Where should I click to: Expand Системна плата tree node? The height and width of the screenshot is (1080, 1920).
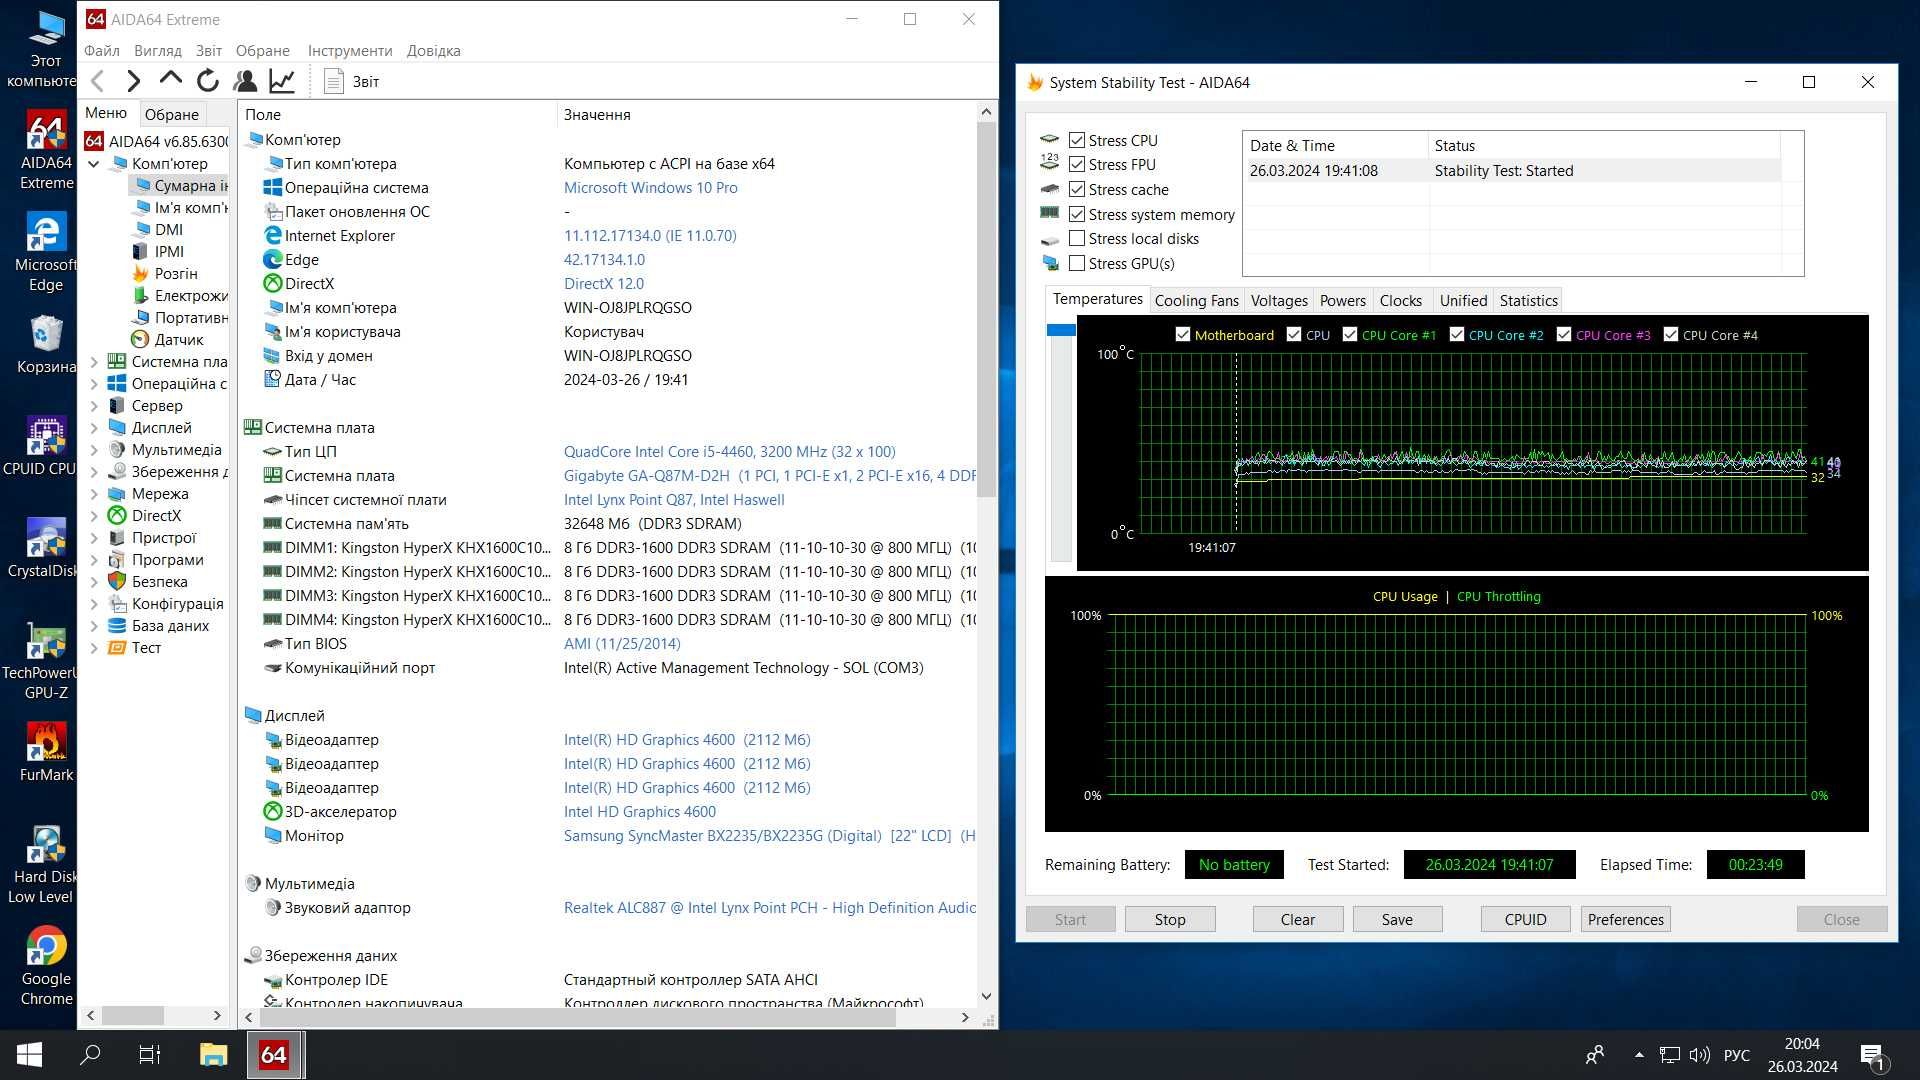tap(94, 361)
